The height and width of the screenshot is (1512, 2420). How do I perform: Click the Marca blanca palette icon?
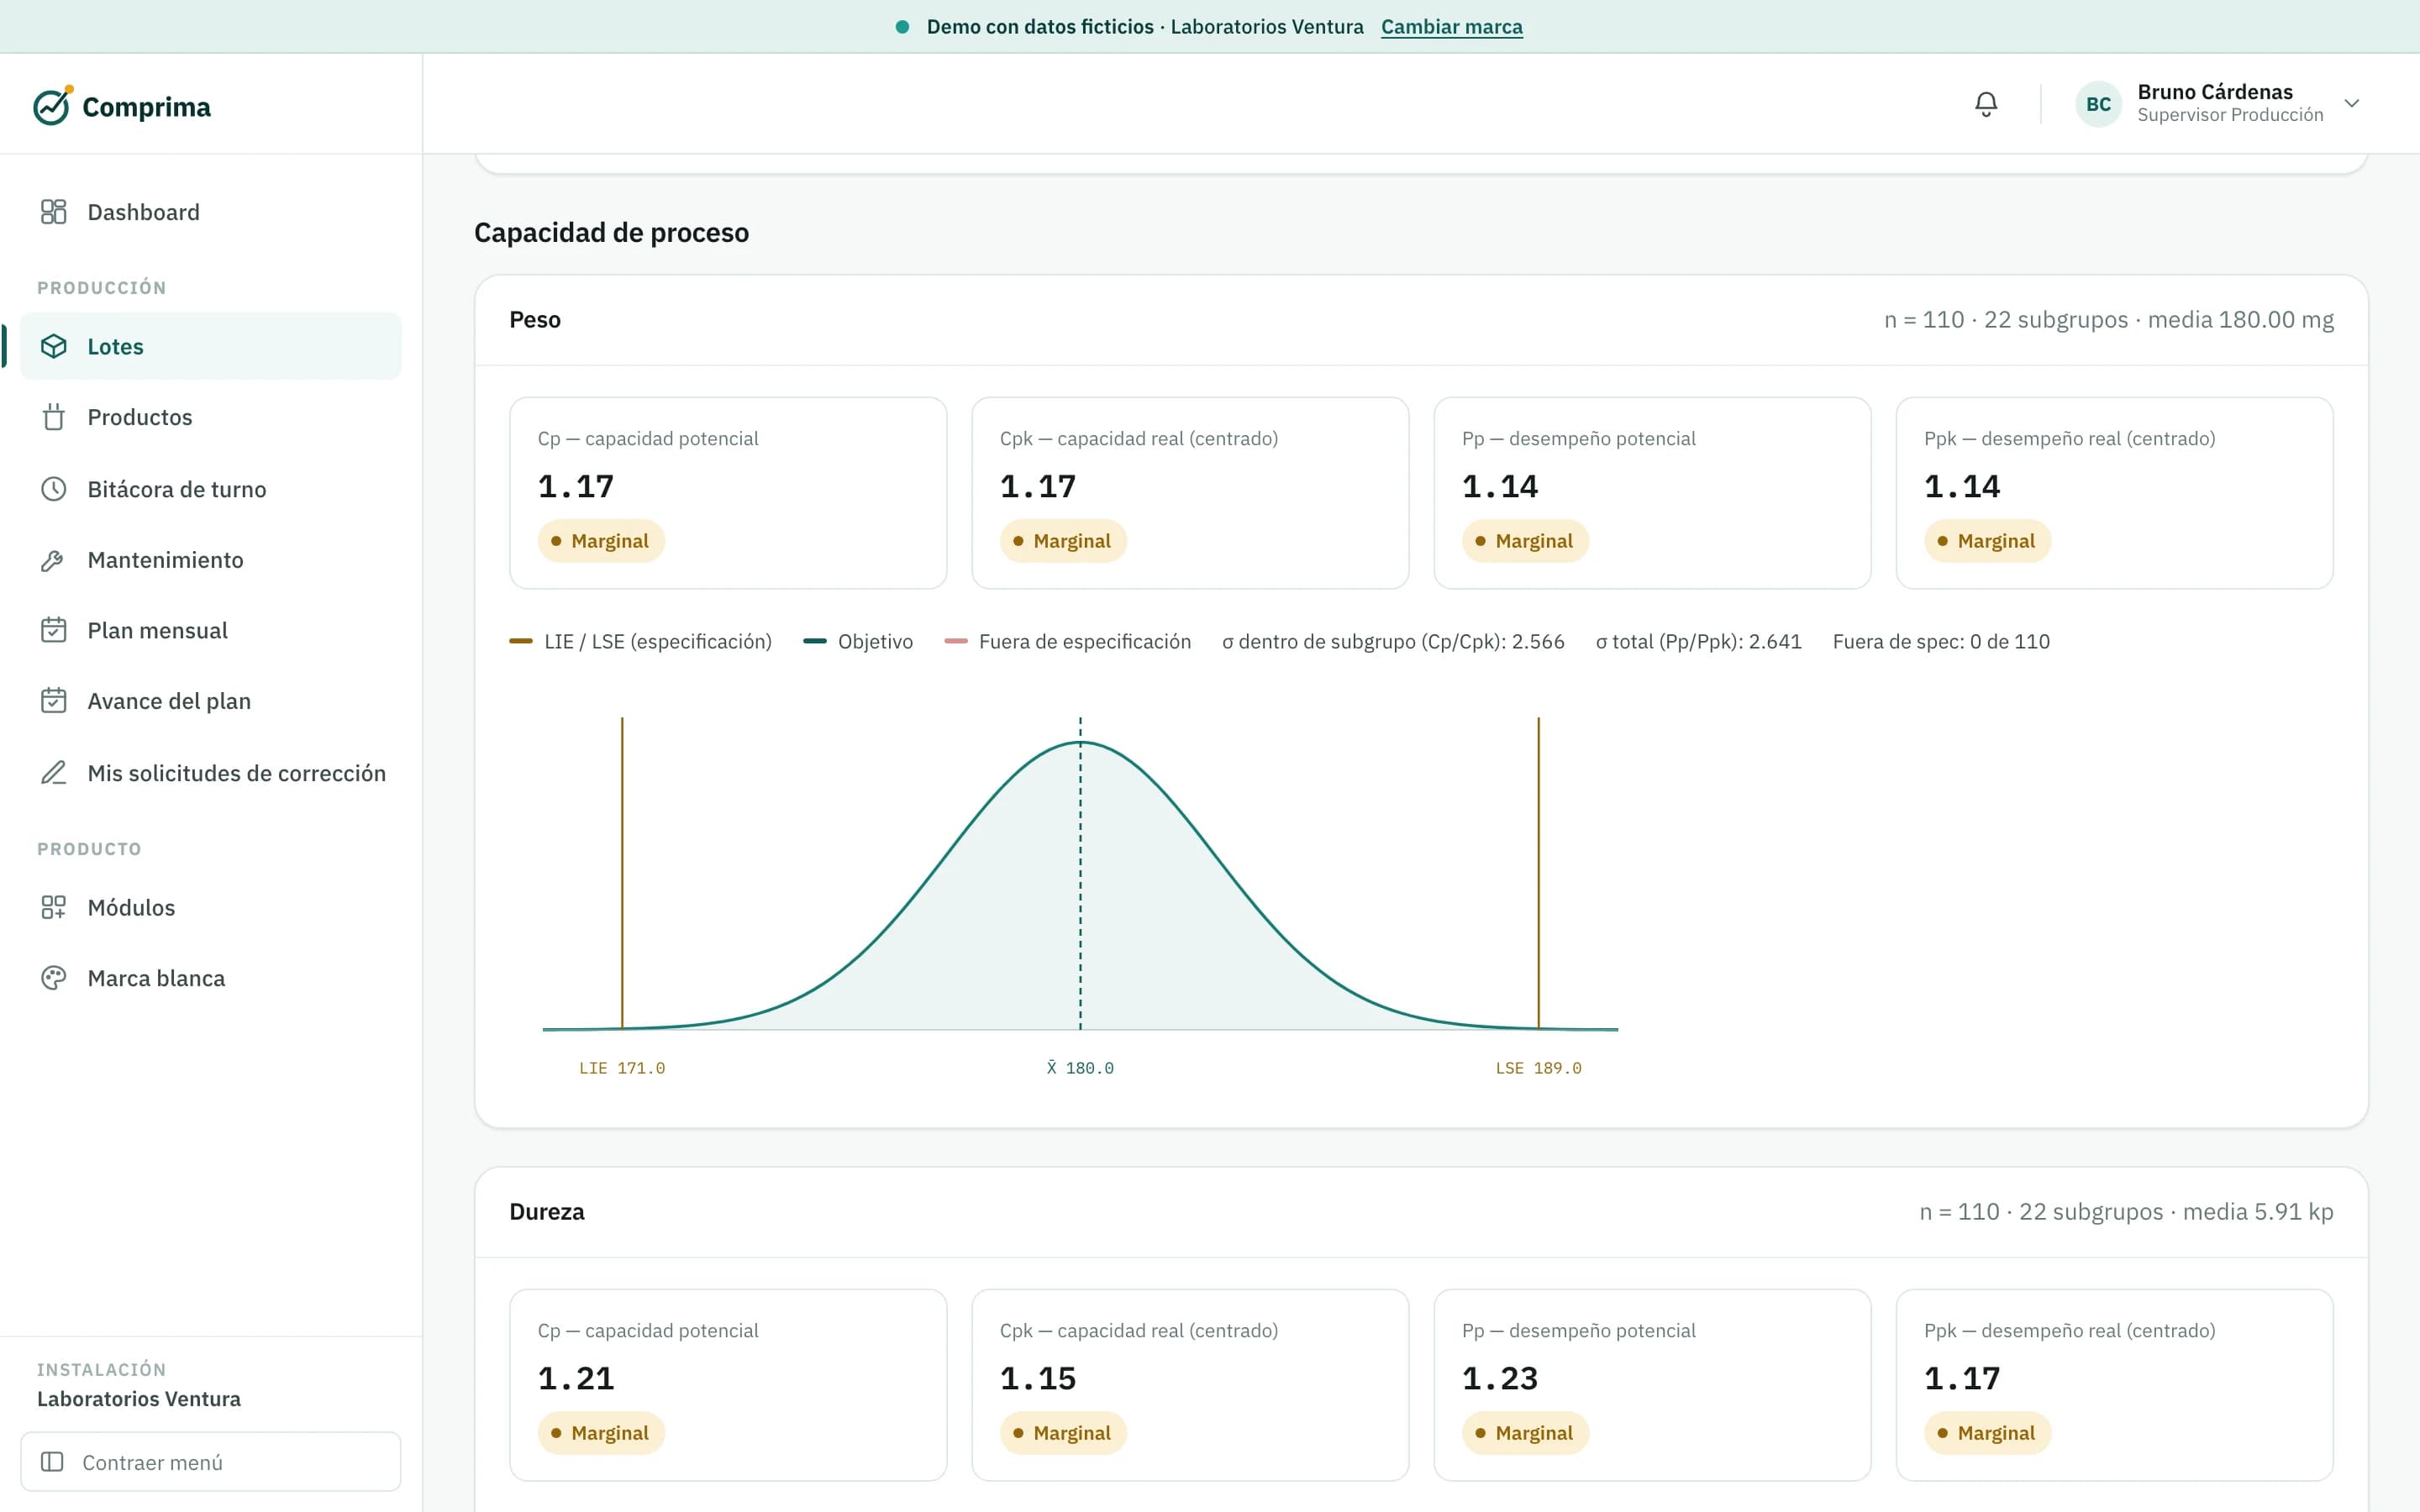53,978
